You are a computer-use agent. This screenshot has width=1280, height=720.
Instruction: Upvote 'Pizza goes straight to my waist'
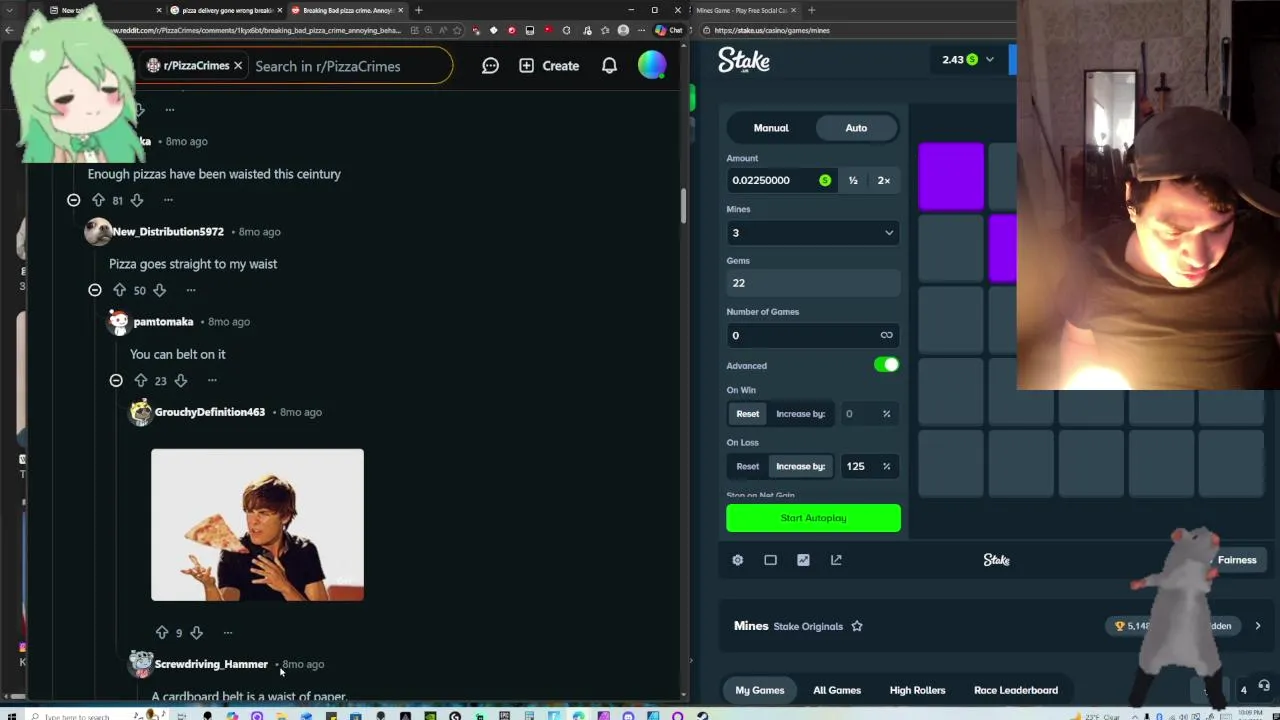[x=119, y=290]
